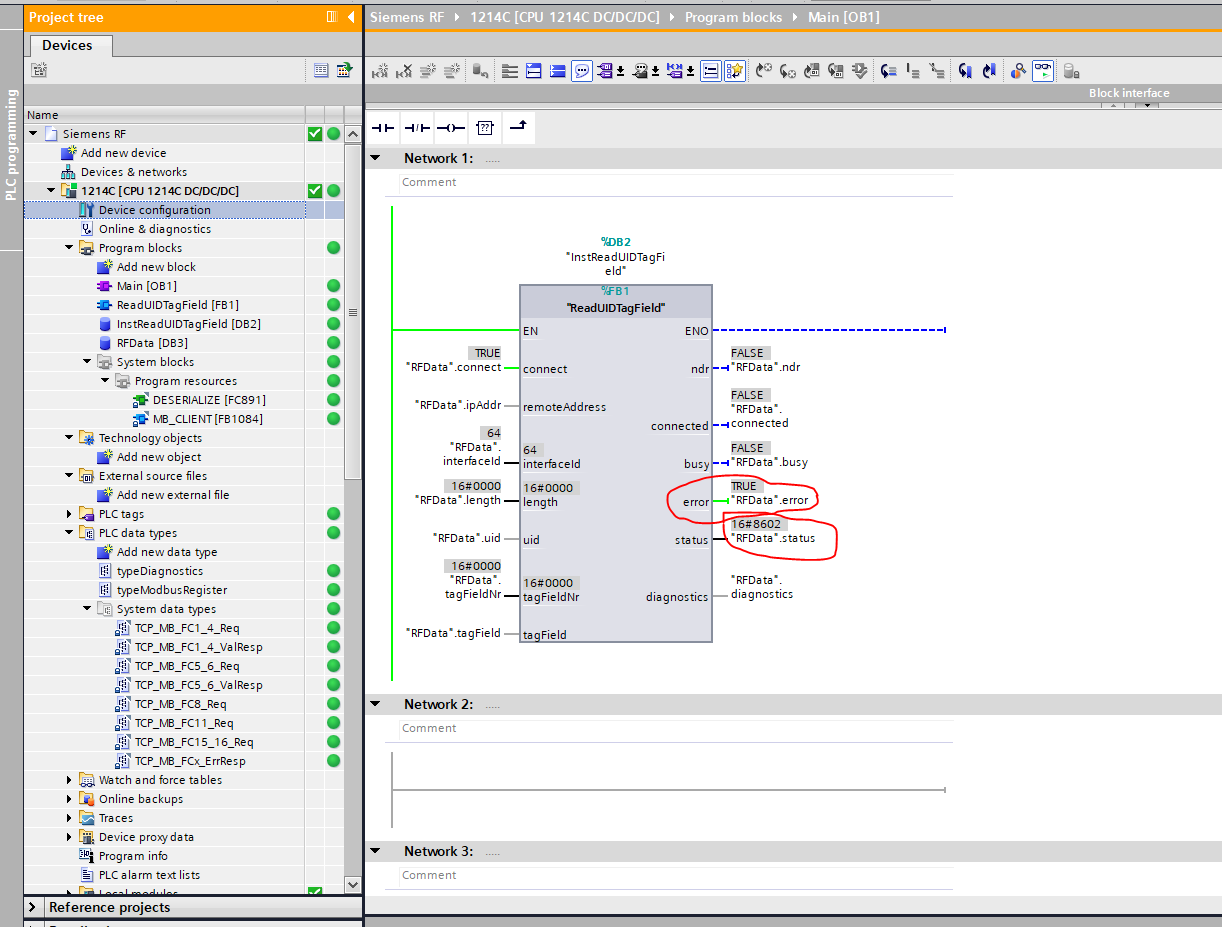
Task: Toggle monitoring on/off glasses icon
Action: coord(1043,71)
